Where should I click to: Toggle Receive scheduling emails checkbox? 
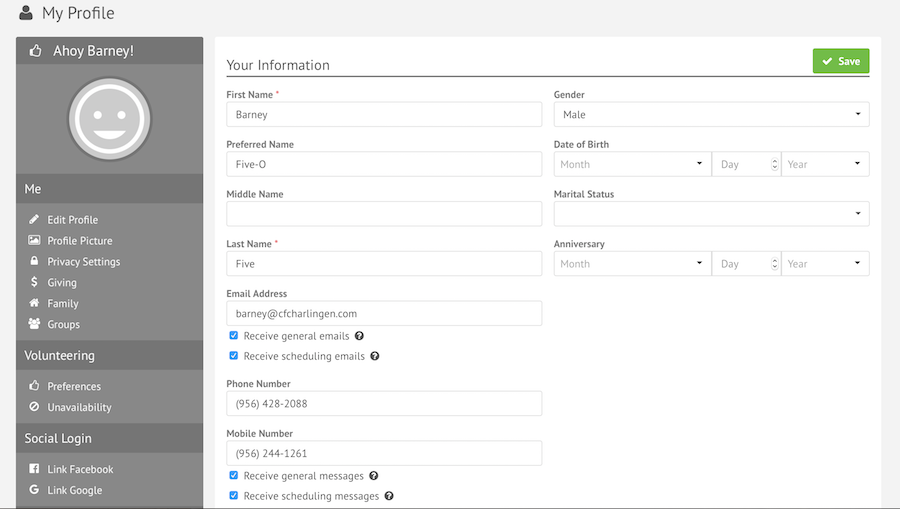tap(234, 355)
